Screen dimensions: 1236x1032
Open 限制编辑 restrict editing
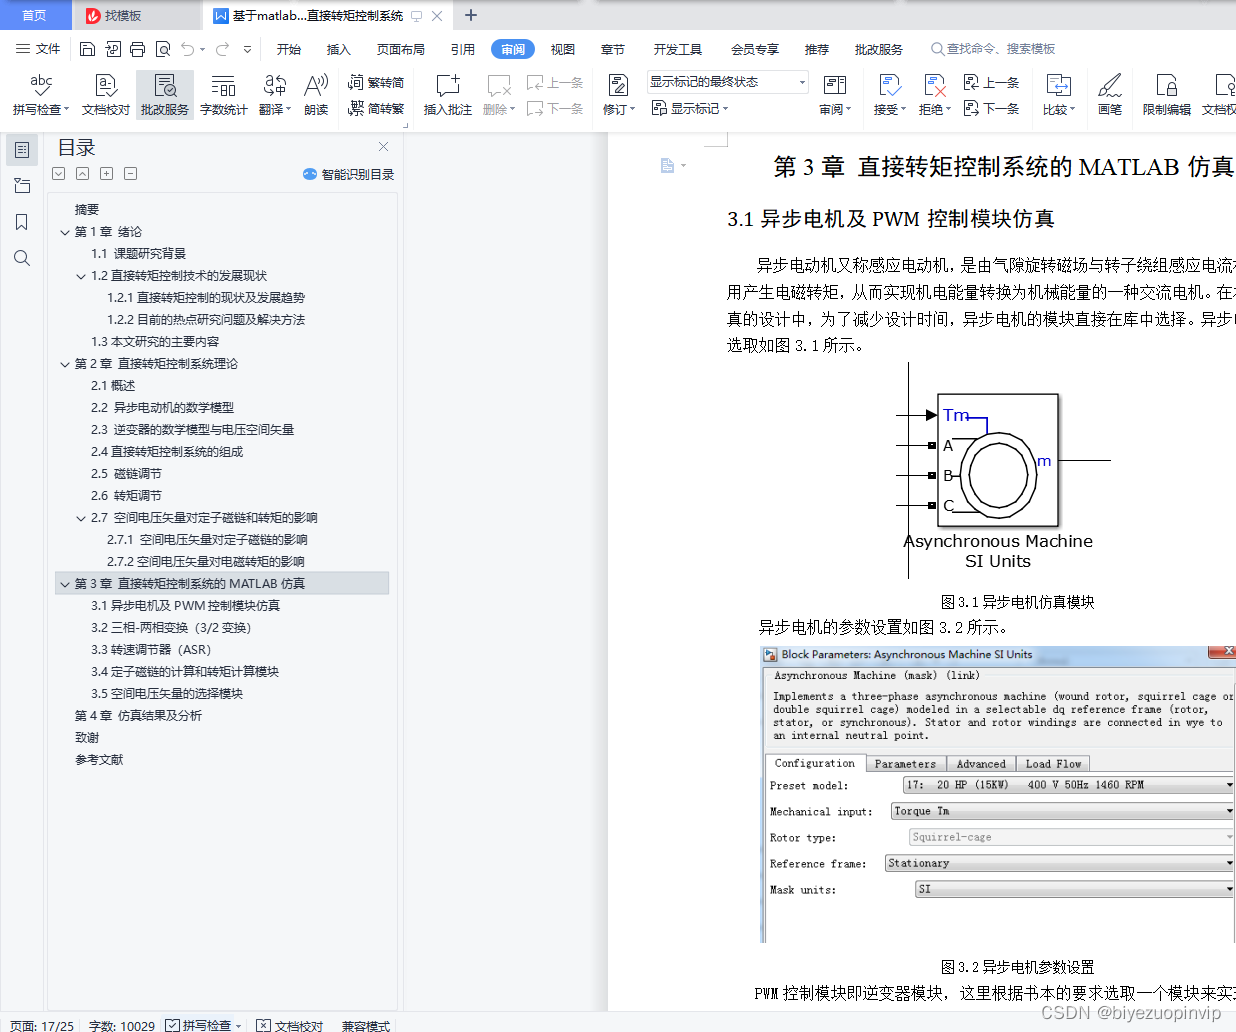click(1165, 95)
